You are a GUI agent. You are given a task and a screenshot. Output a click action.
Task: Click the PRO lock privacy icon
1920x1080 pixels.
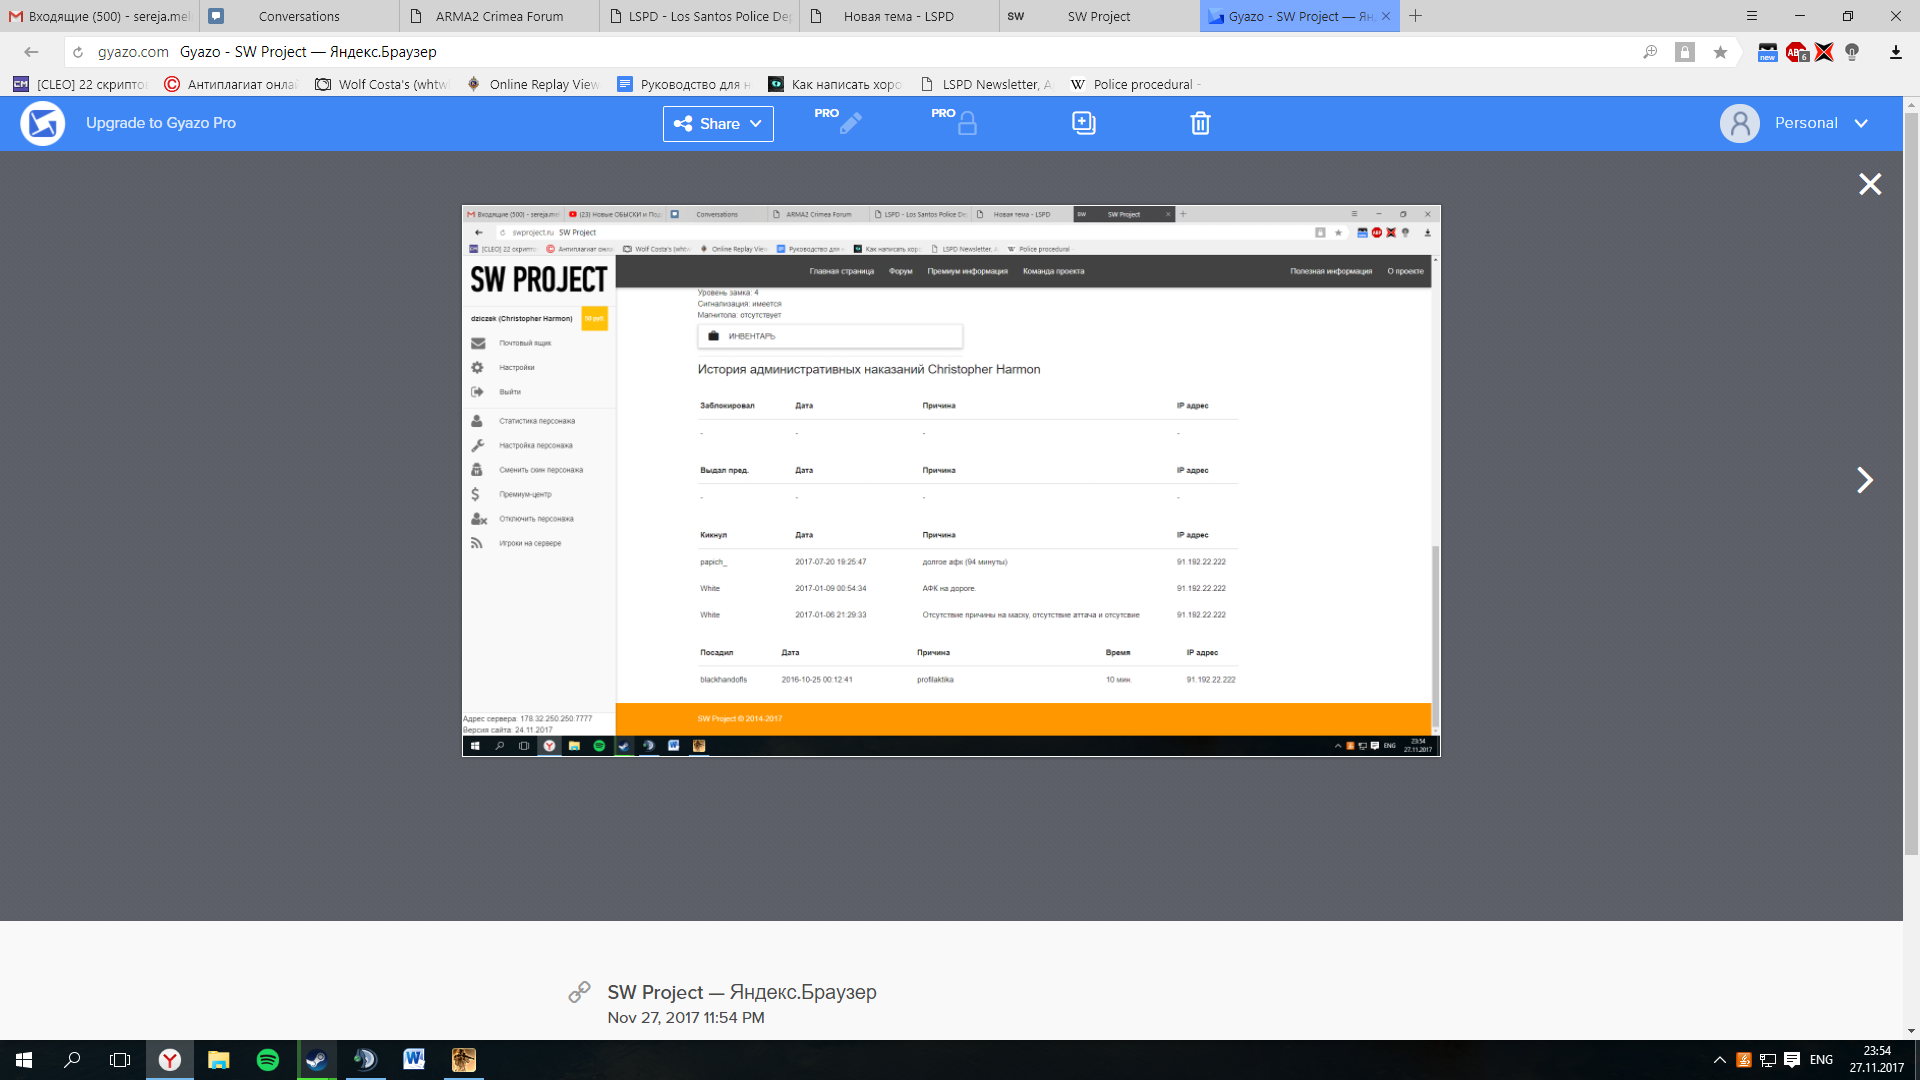pos(967,123)
